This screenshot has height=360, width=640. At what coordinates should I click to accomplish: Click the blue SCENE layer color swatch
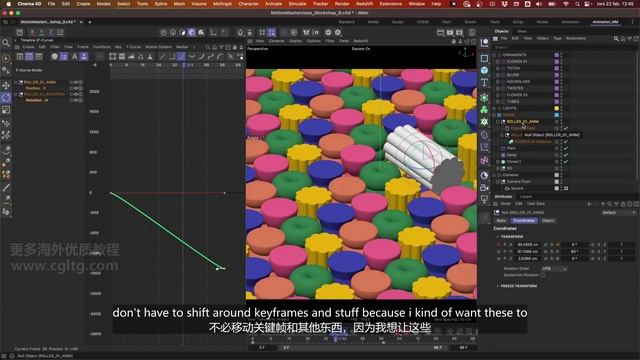click(556, 115)
